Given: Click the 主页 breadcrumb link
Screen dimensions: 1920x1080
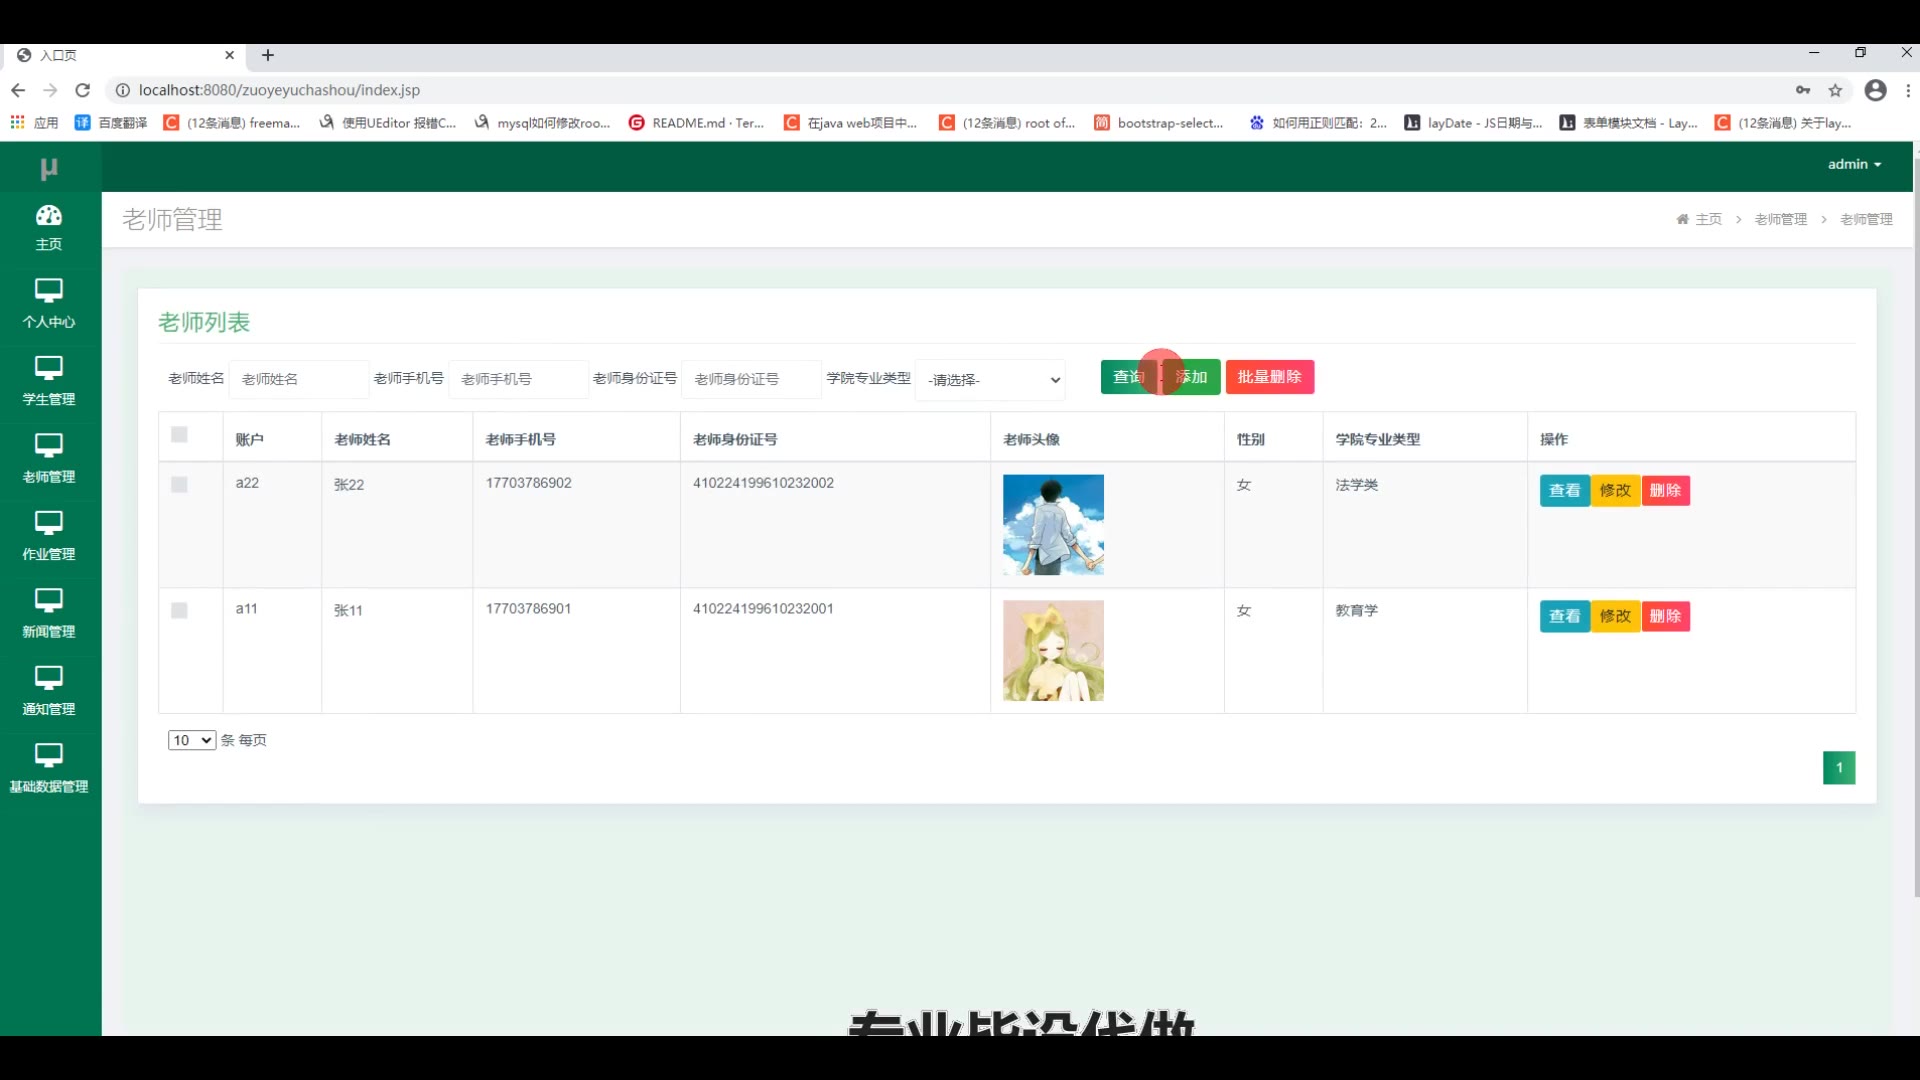Looking at the screenshot, I should pyautogui.click(x=1708, y=219).
